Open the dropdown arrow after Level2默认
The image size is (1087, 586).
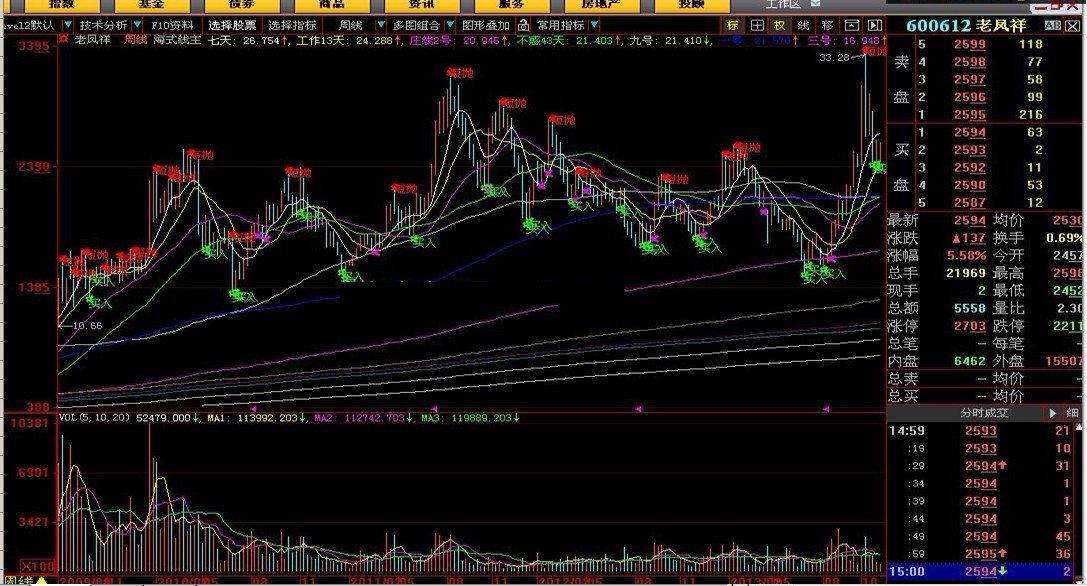click(x=68, y=25)
